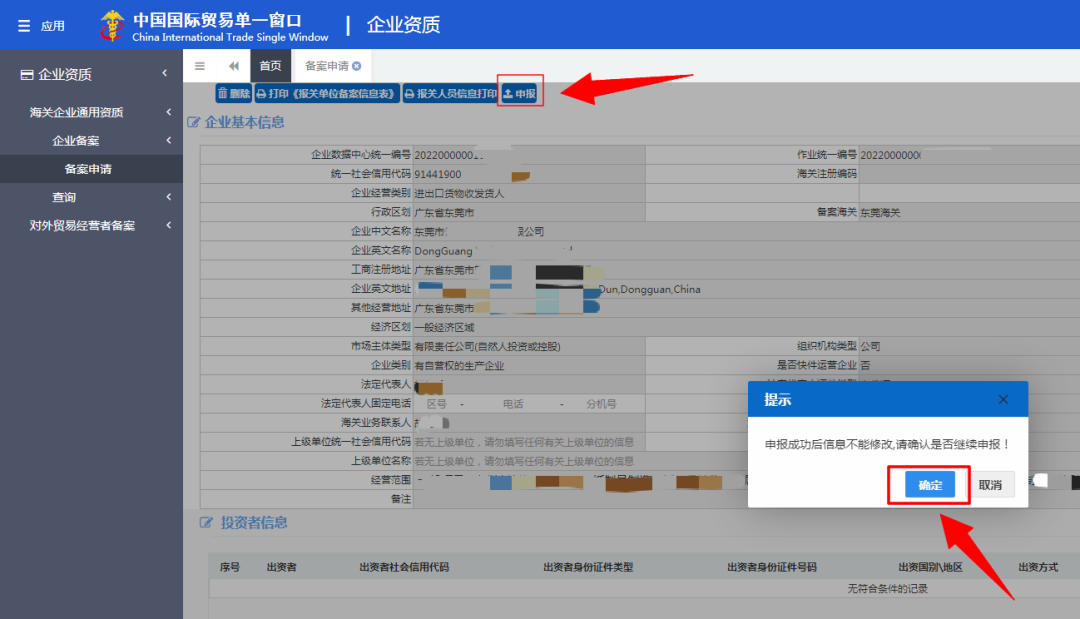Image resolution: width=1080 pixels, height=619 pixels.
Task: Print the 报关单位备案信息表 form
Action: 327,93
